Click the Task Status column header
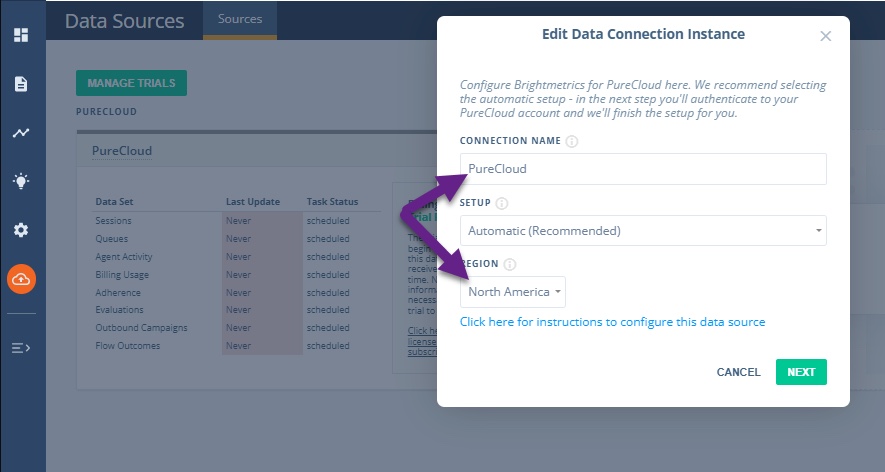885x472 pixels. (332, 202)
